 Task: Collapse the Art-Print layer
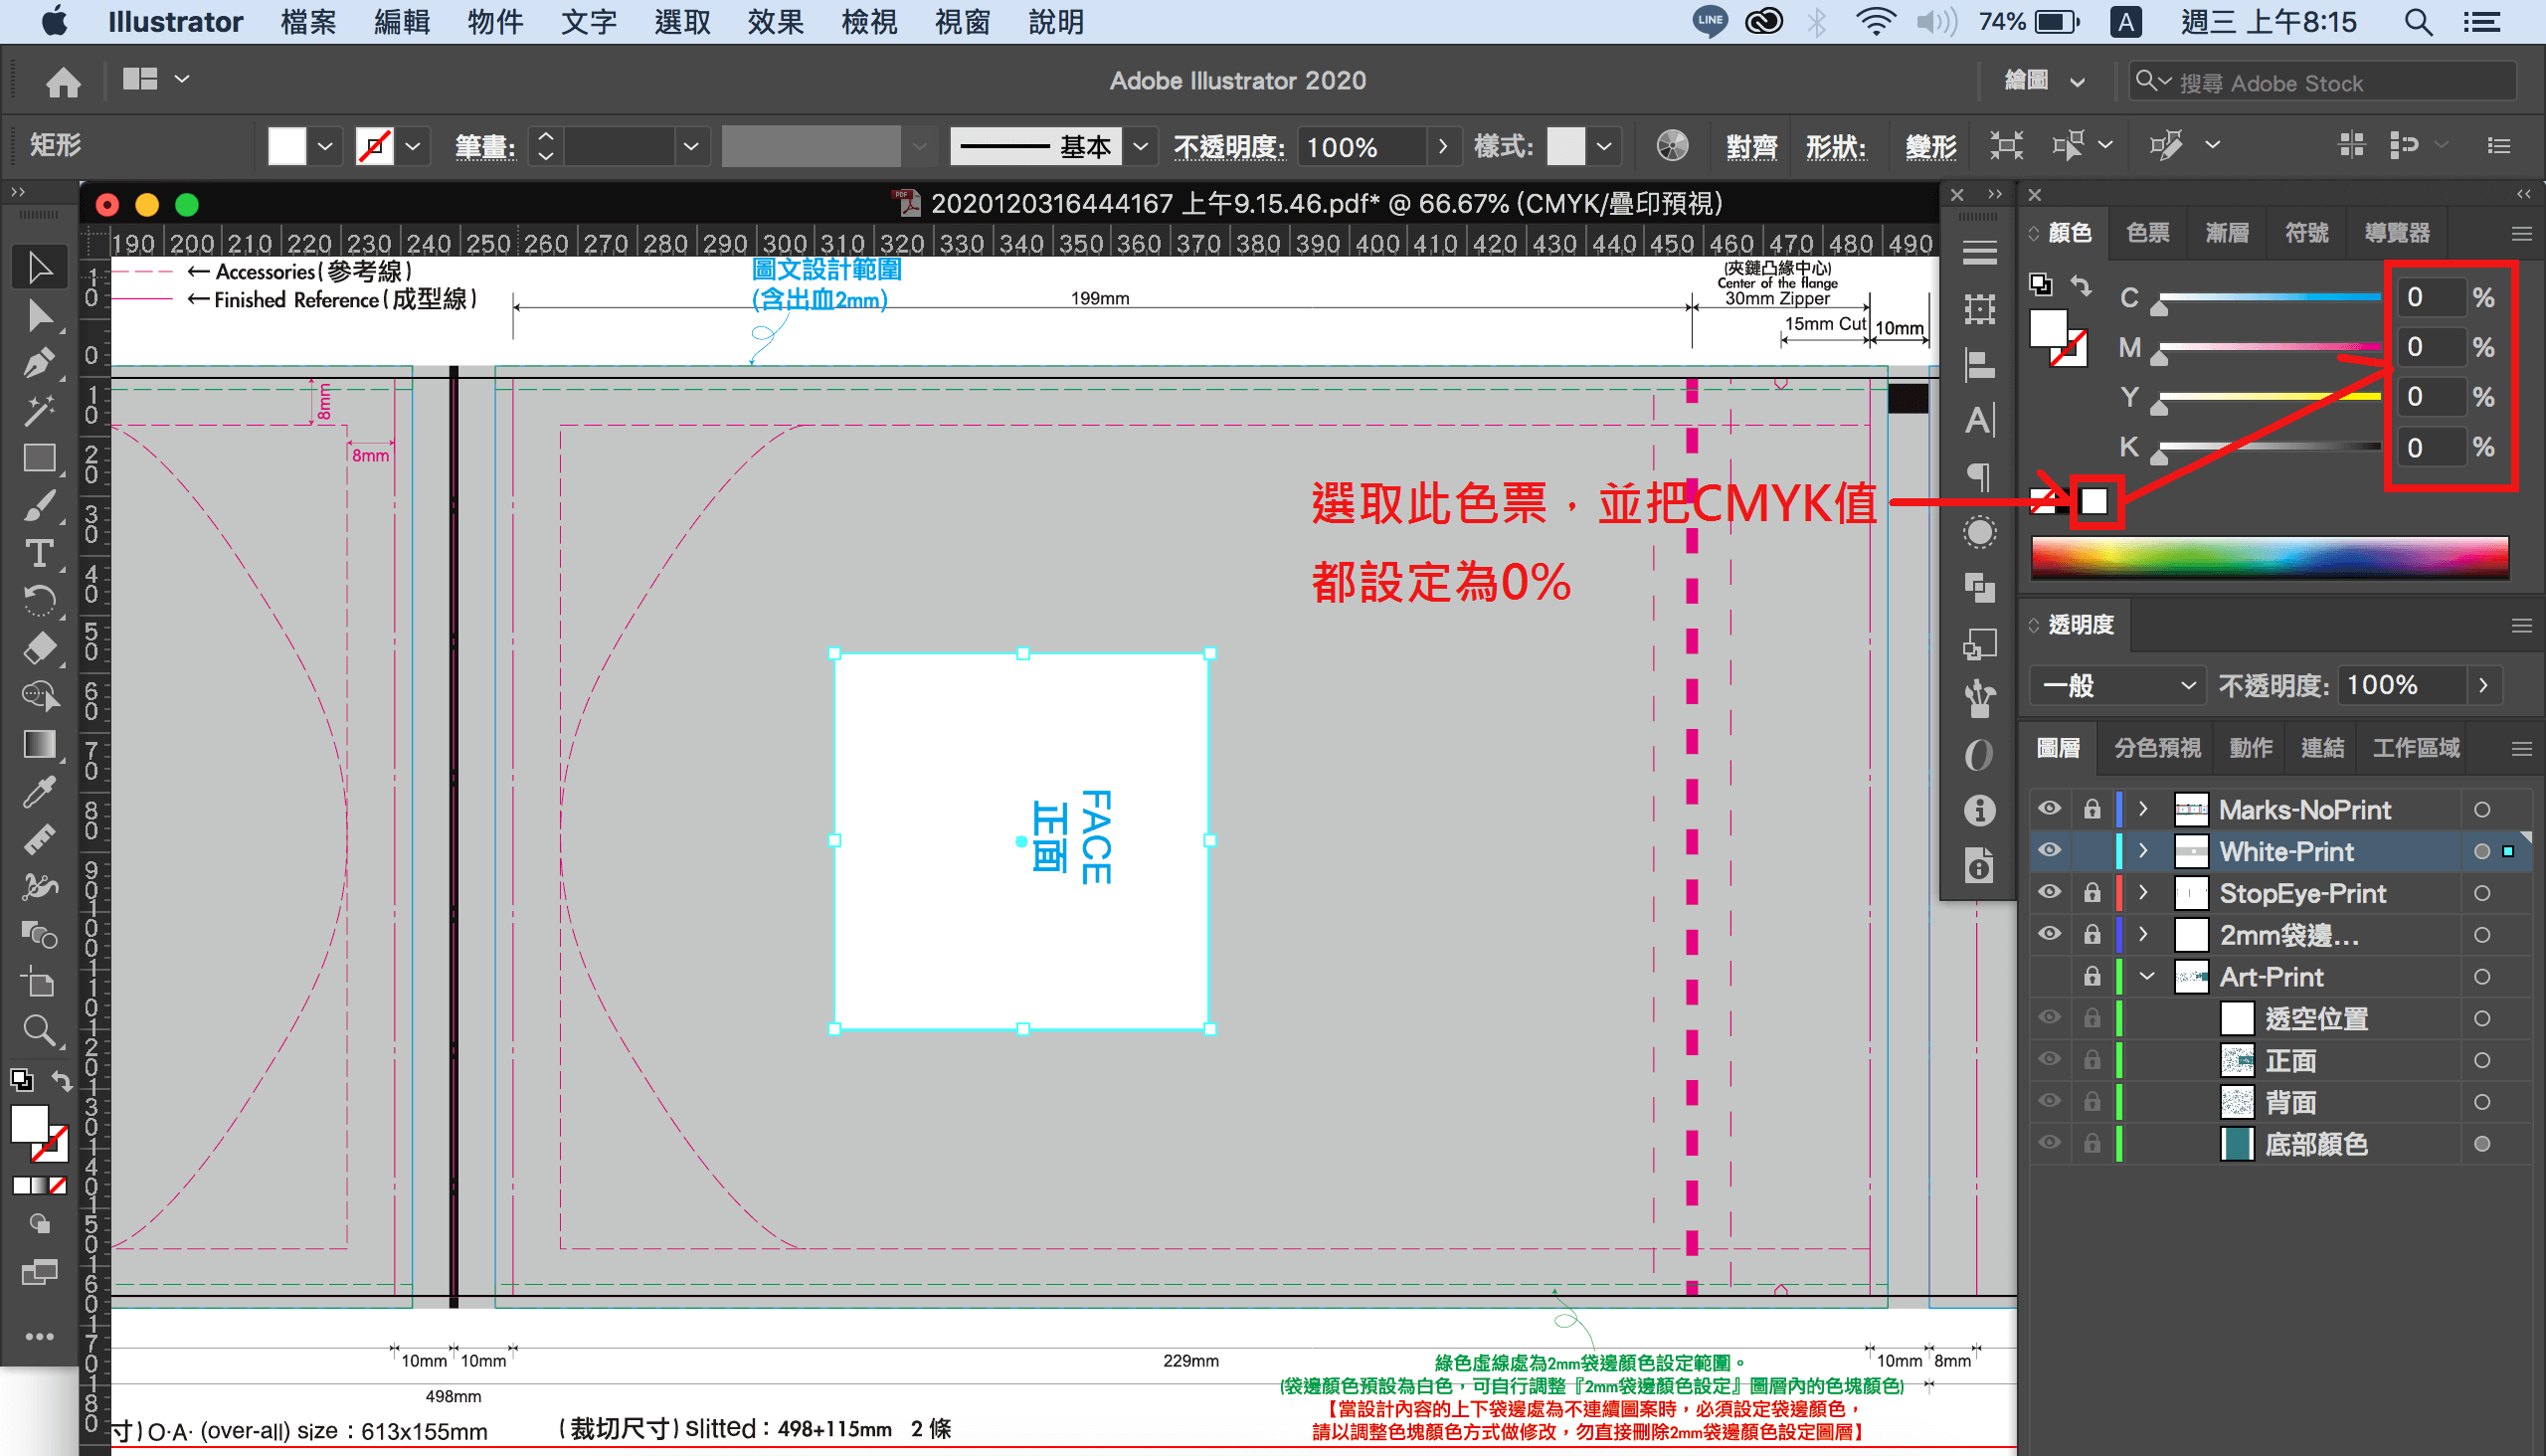[2146, 977]
